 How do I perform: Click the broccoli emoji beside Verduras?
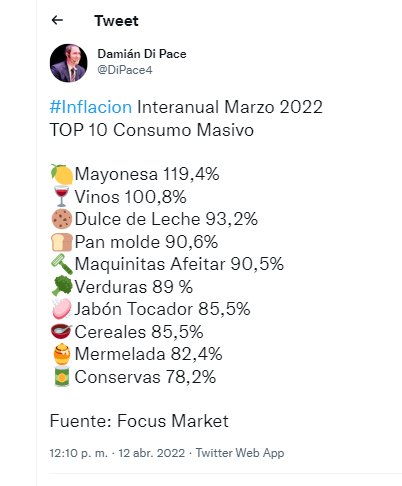point(62,286)
